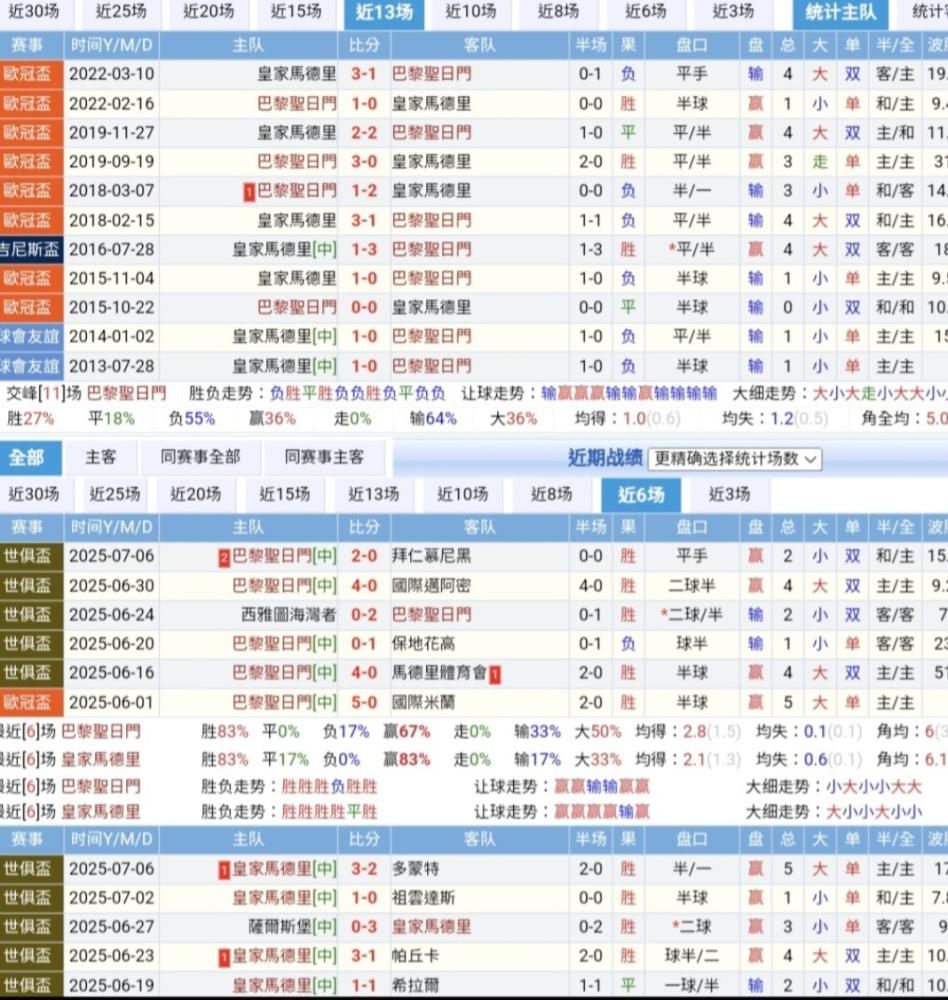The width and height of the screenshot is (948, 1000).
Task: Select the highlighted 近13场 head-to-head tab
Action: tap(384, 13)
